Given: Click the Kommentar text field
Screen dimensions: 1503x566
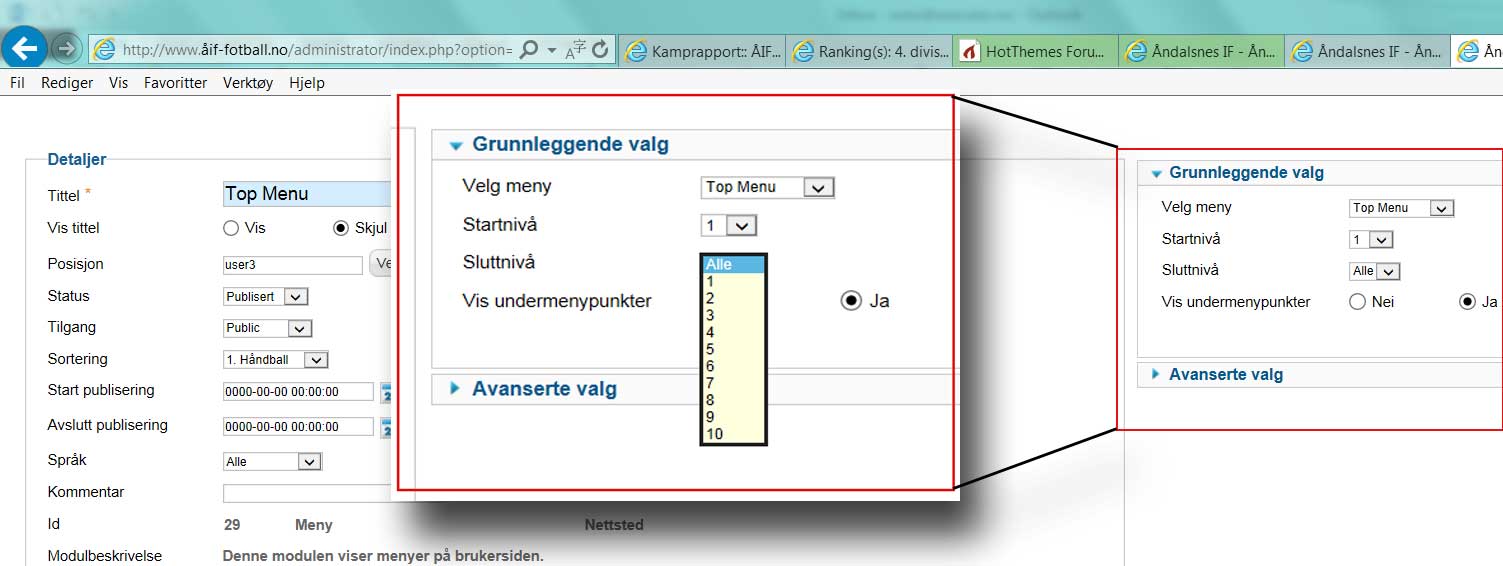Looking at the screenshot, I should (x=307, y=493).
